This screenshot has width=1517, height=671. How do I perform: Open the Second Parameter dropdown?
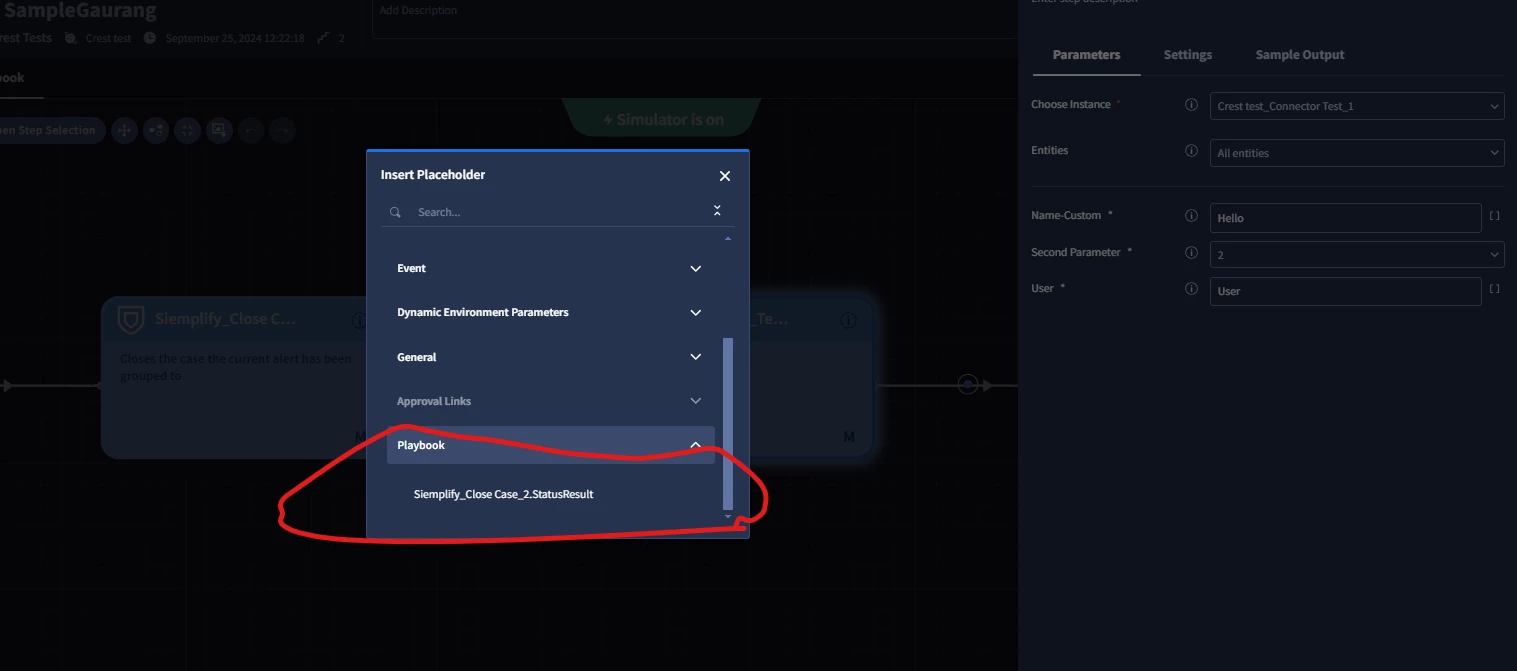1357,254
